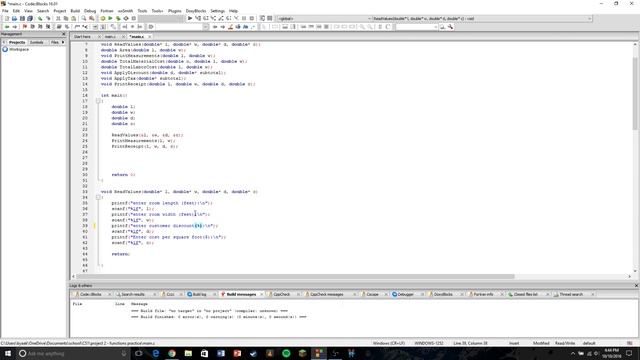Screen dimensions: 640x360
Task: Collapse the ReadValues function fold marker
Action: (98, 197)
